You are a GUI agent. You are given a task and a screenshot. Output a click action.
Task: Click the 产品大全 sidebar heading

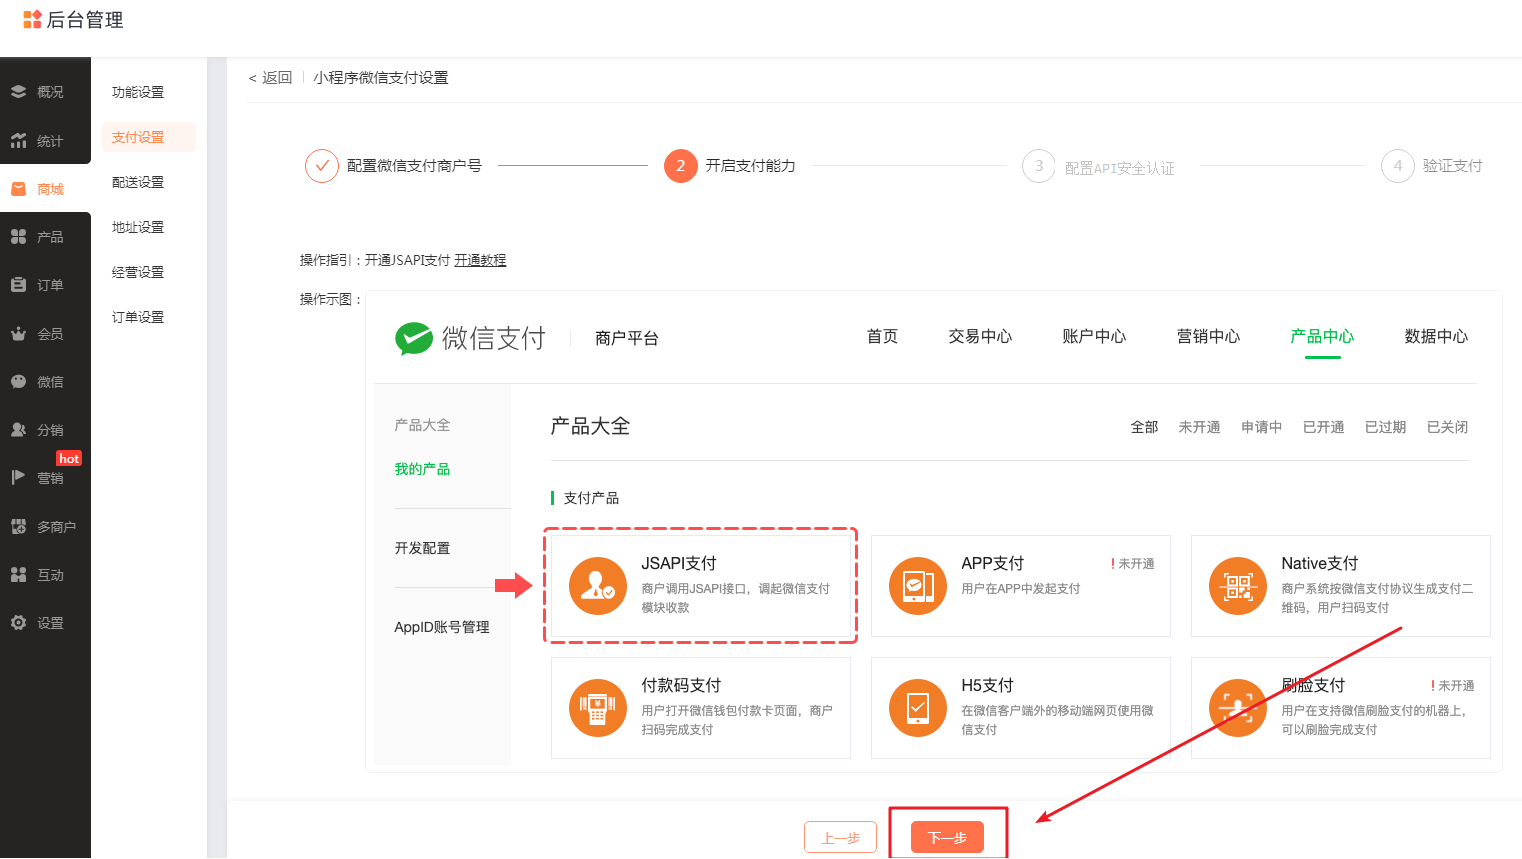(x=422, y=425)
